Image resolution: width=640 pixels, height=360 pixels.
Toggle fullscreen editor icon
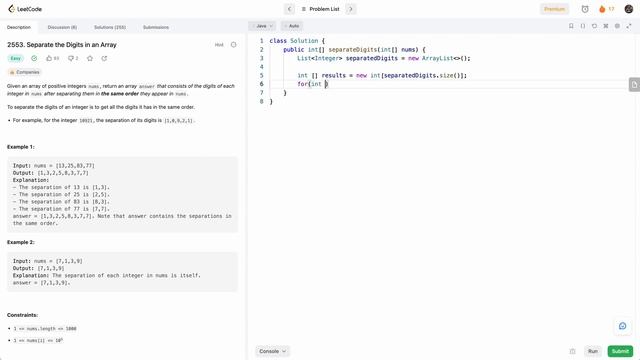point(629,26)
